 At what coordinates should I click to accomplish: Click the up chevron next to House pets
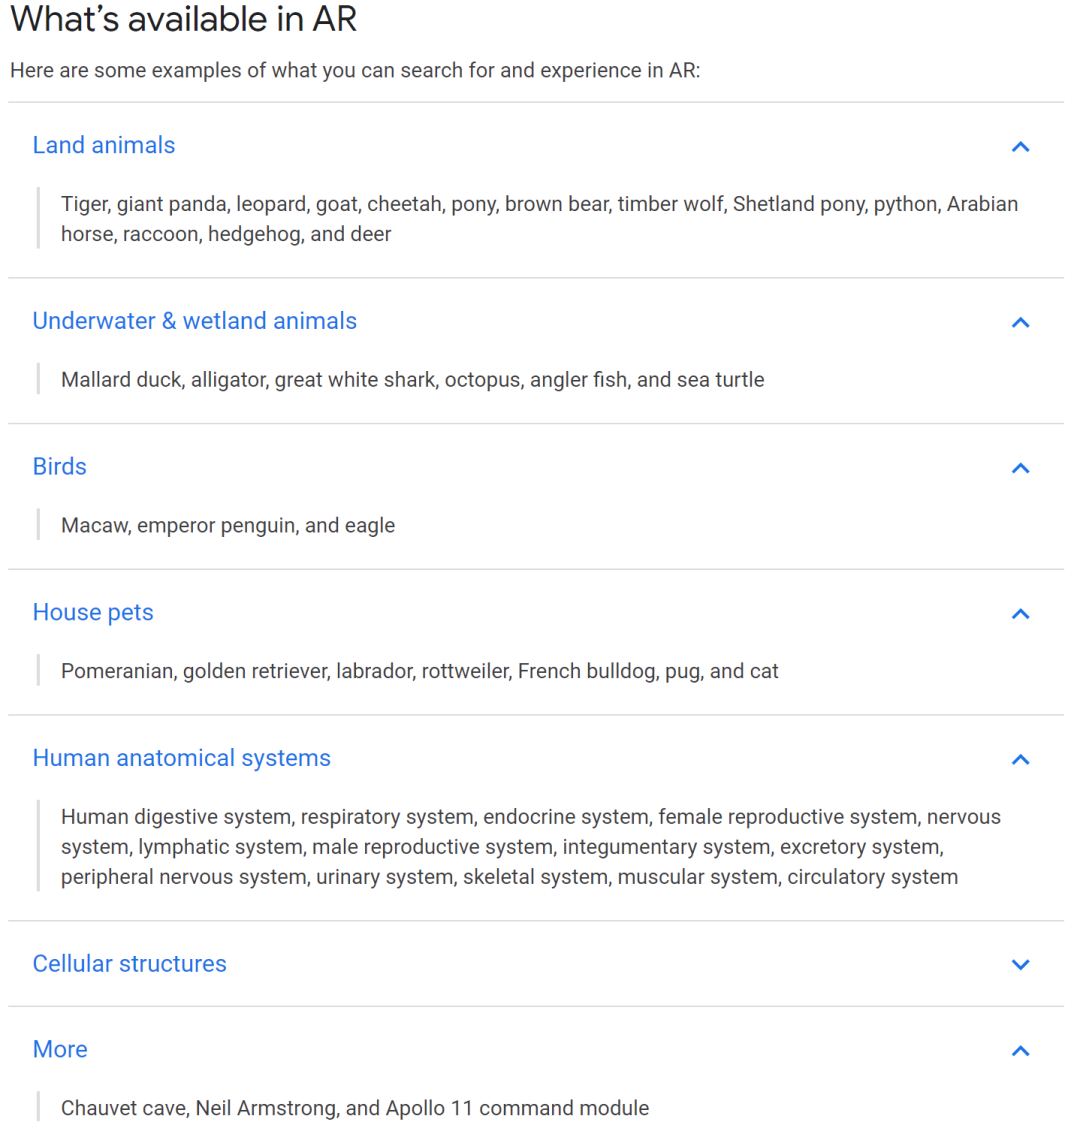click(x=1020, y=614)
